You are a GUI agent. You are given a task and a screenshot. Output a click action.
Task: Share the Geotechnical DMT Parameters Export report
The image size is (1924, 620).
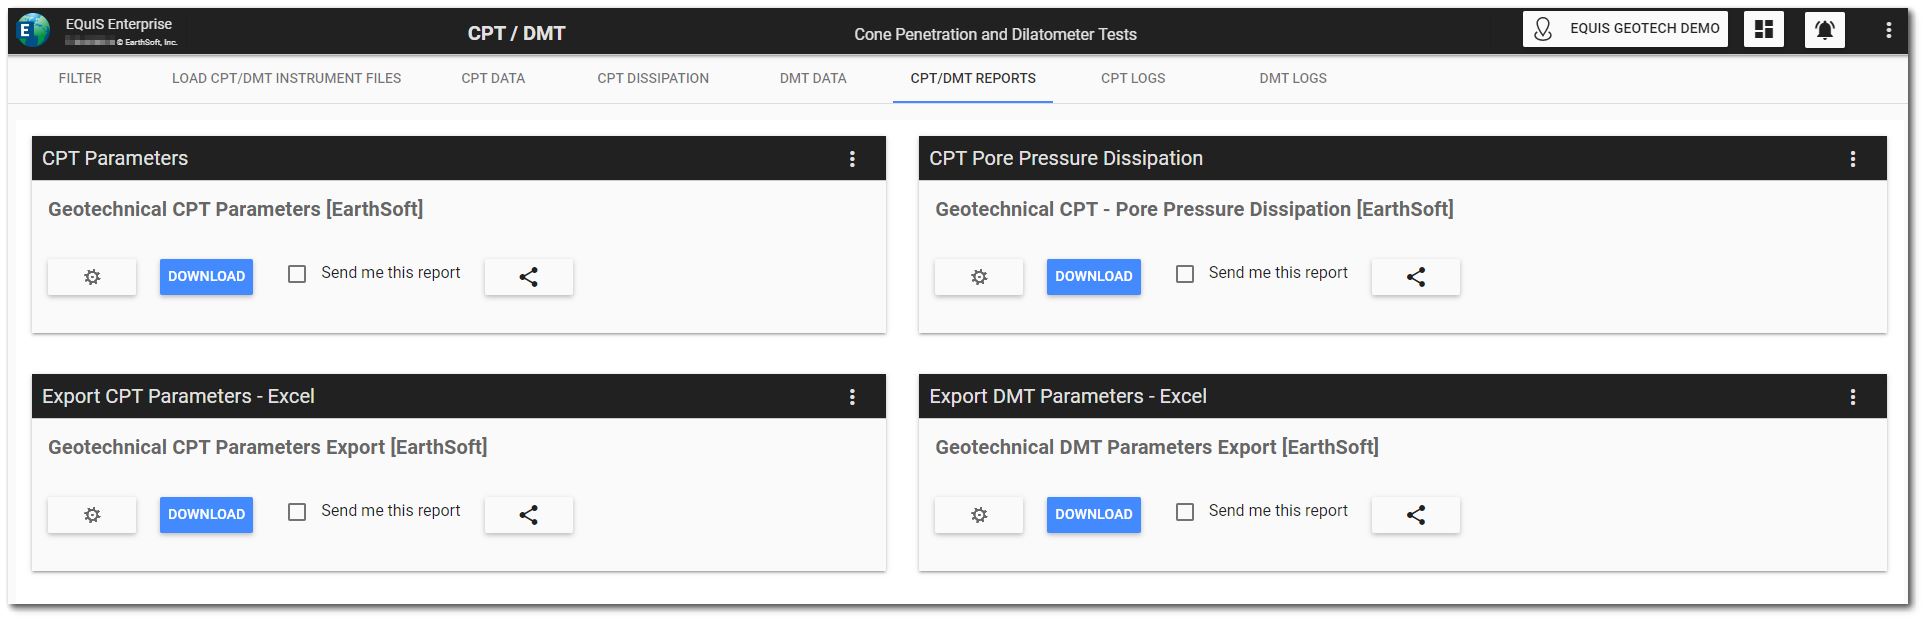coord(1416,515)
